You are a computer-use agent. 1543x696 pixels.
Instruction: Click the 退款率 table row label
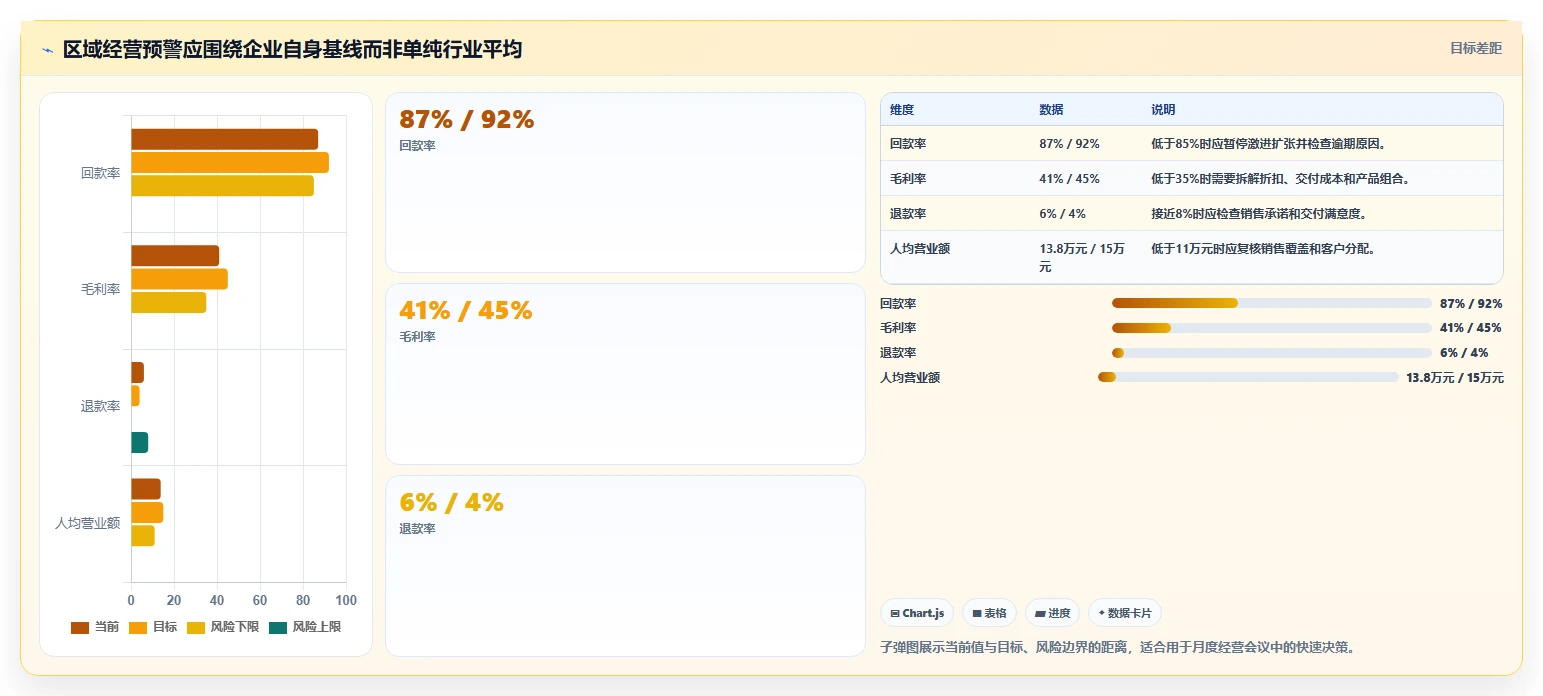[x=908, y=214]
